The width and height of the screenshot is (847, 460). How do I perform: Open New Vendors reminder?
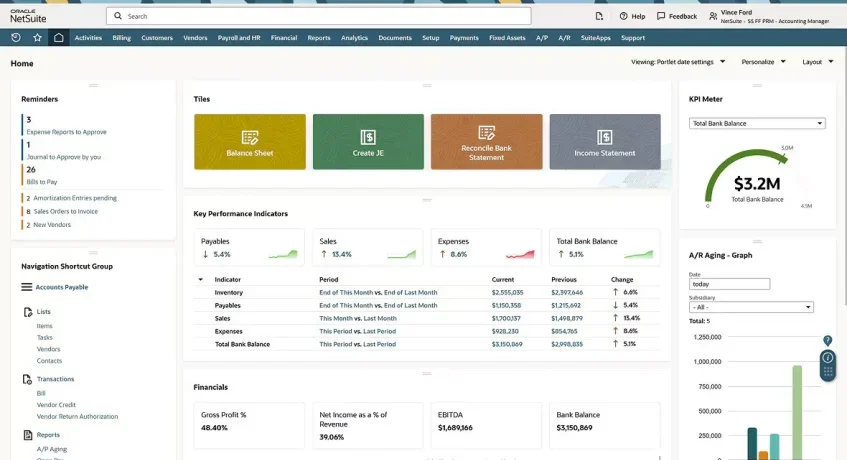point(52,225)
